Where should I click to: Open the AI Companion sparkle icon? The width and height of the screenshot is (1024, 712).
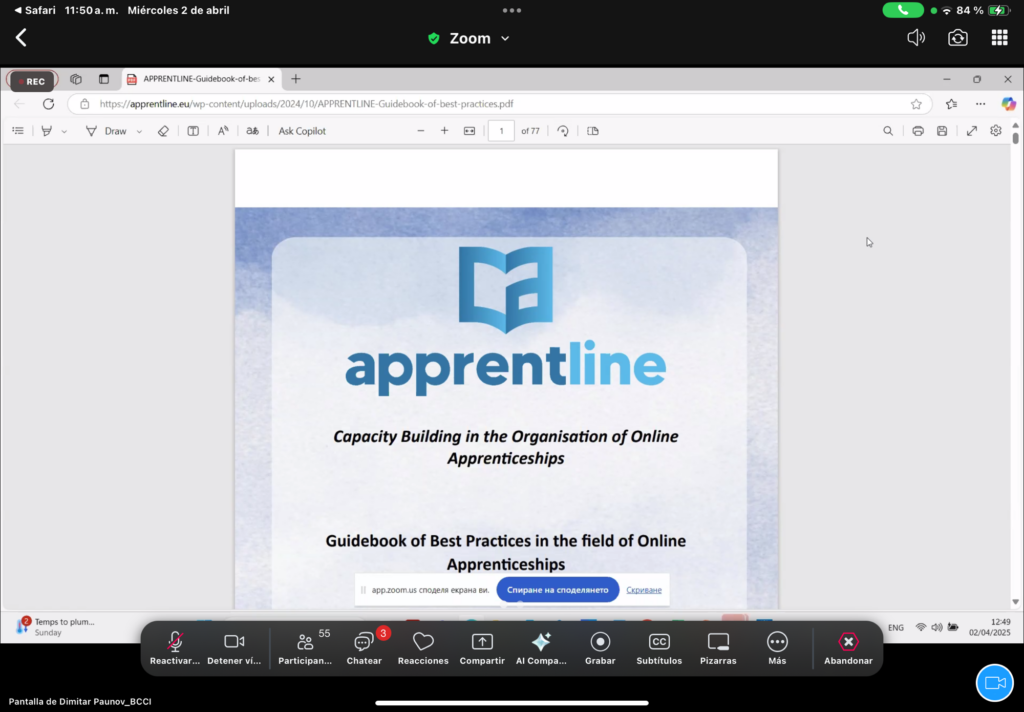tap(541, 647)
